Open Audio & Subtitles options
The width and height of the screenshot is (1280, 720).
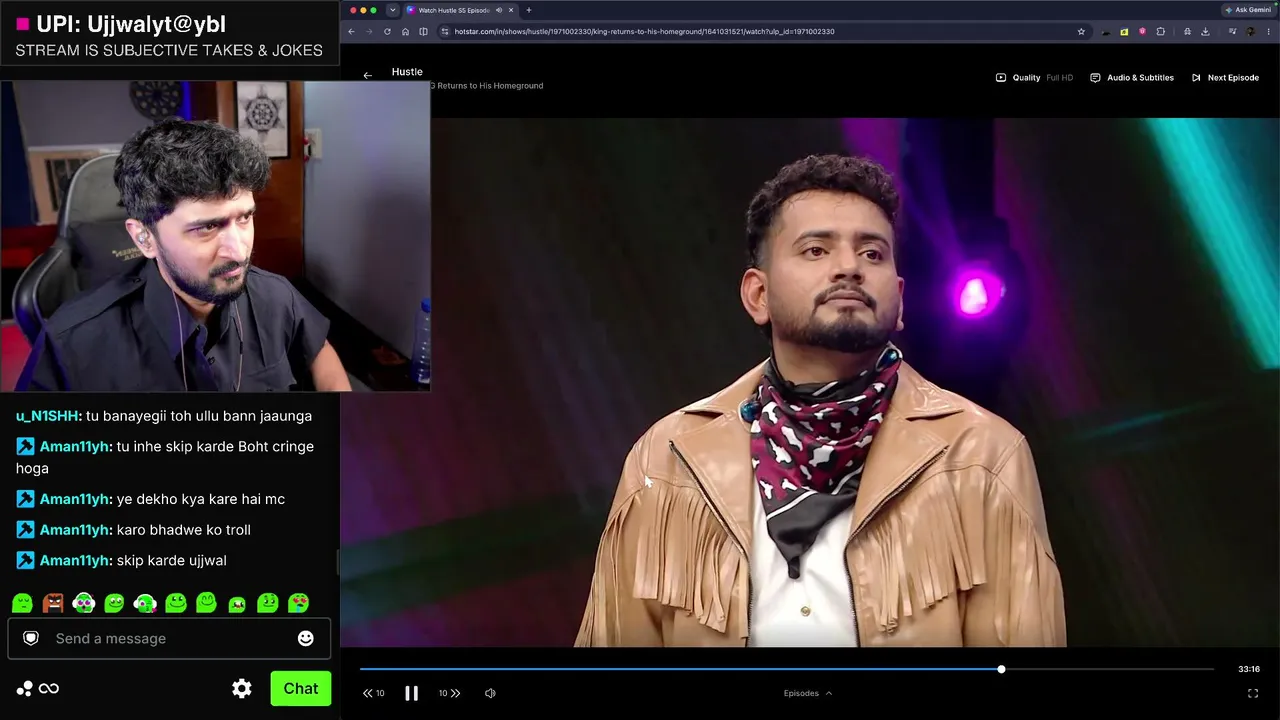coord(1132,77)
